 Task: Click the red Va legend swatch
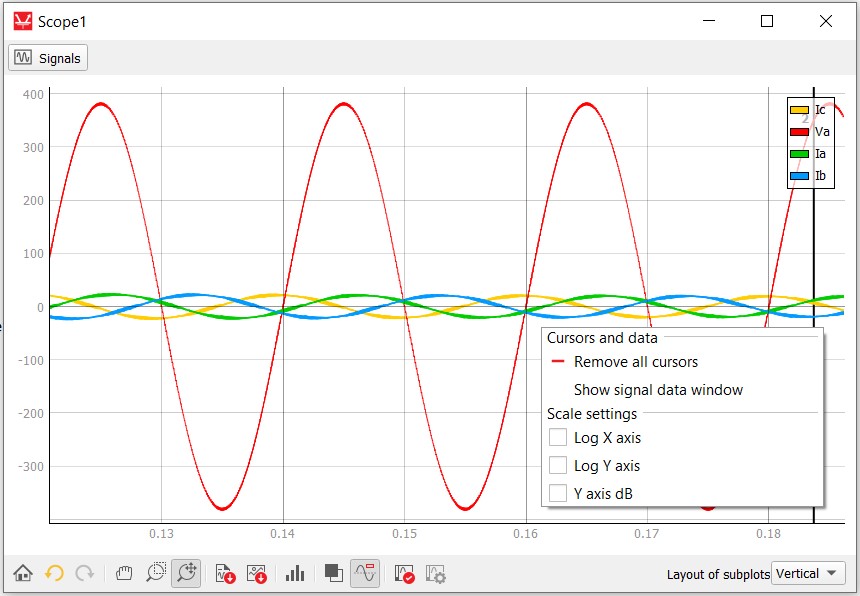point(799,132)
